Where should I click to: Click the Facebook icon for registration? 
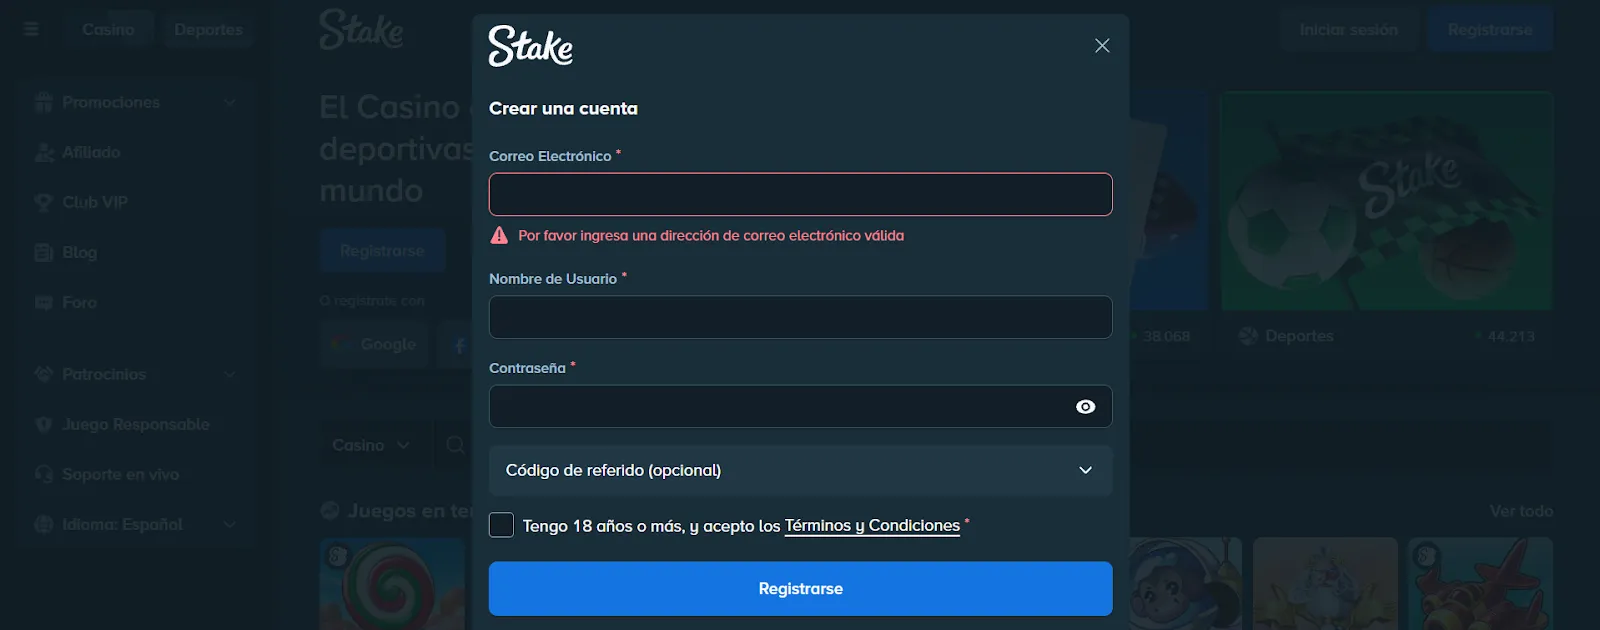[459, 344]
